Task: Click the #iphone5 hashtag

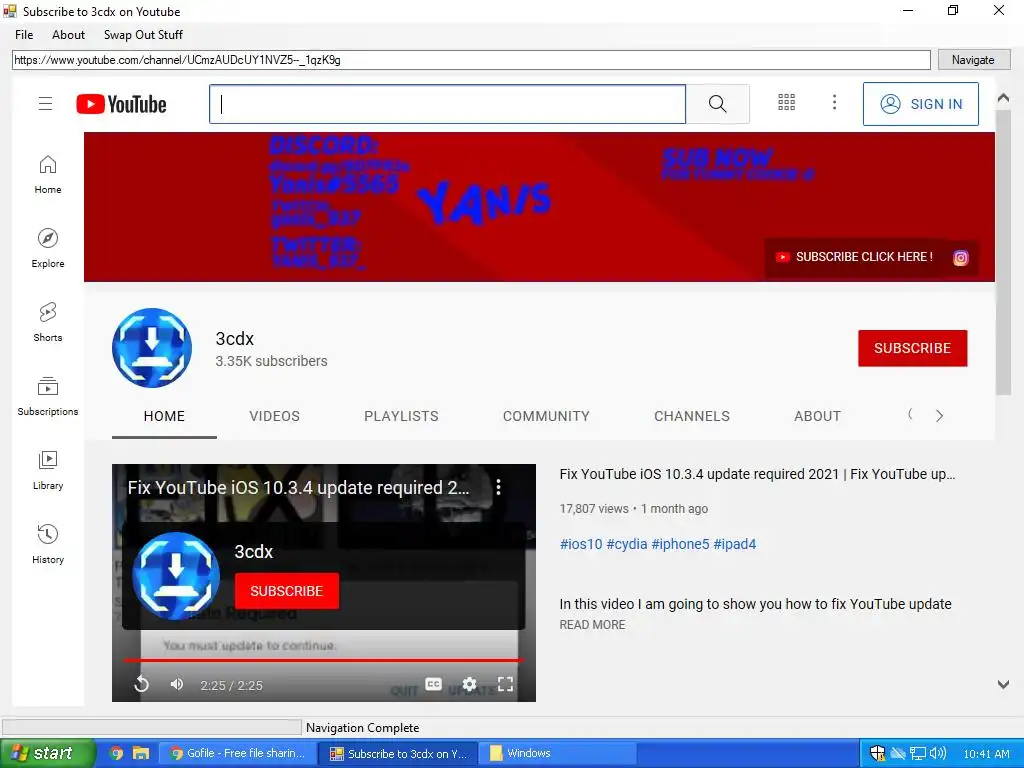Action: 680,544
